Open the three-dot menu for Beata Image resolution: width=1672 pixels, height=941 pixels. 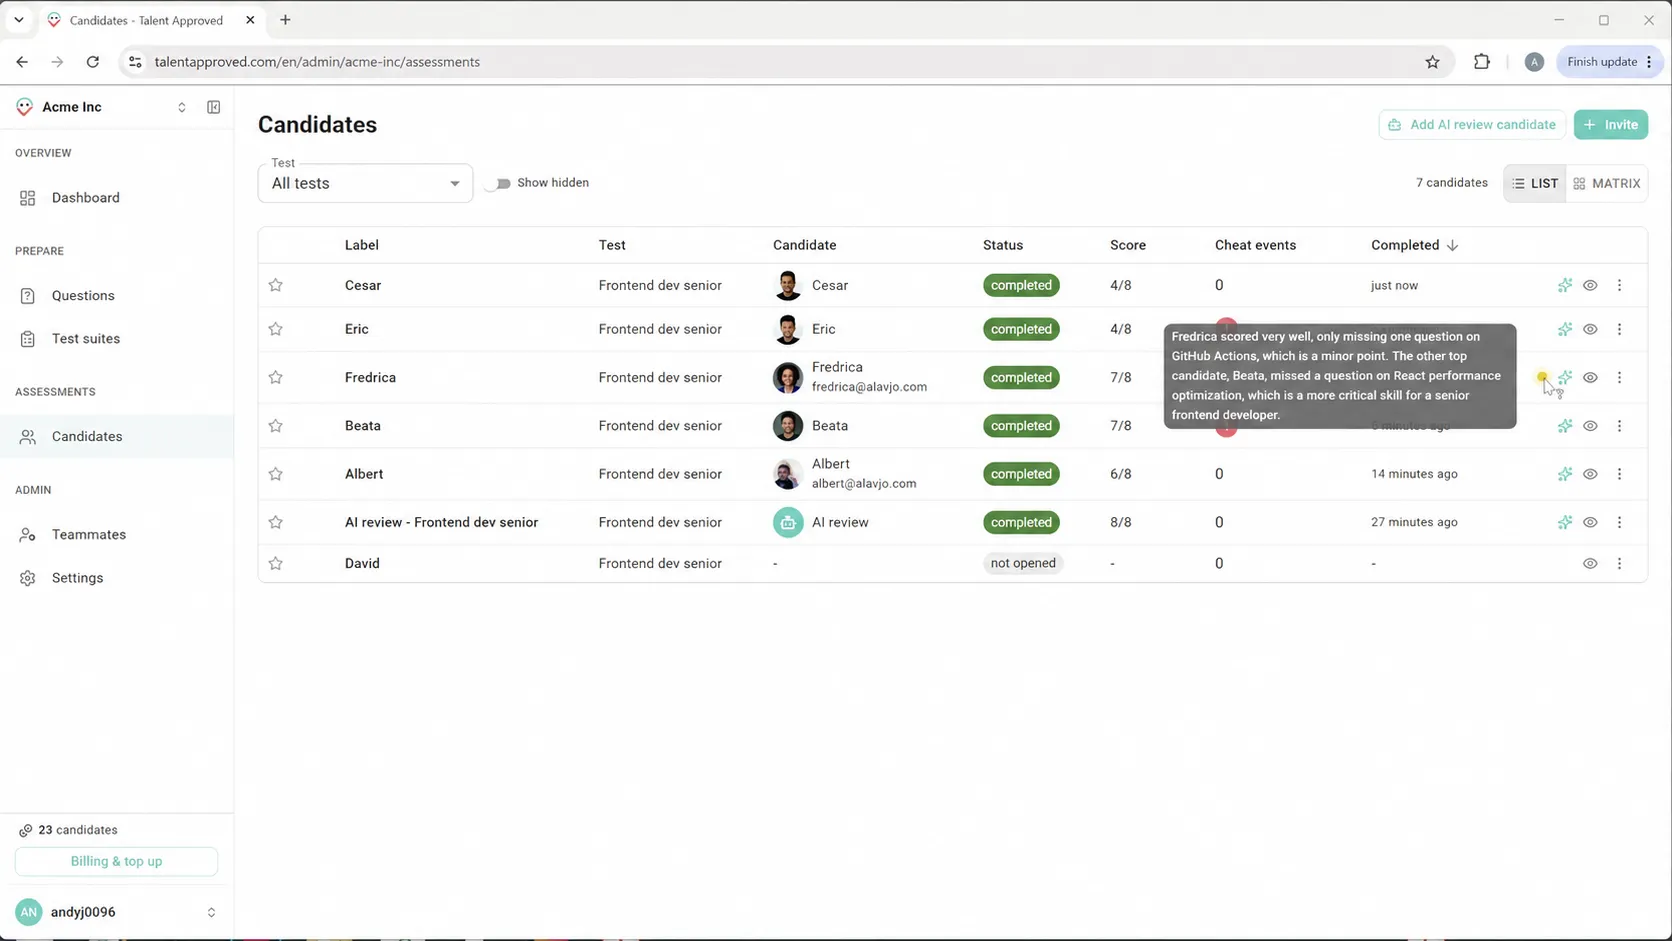(1620, 426)
